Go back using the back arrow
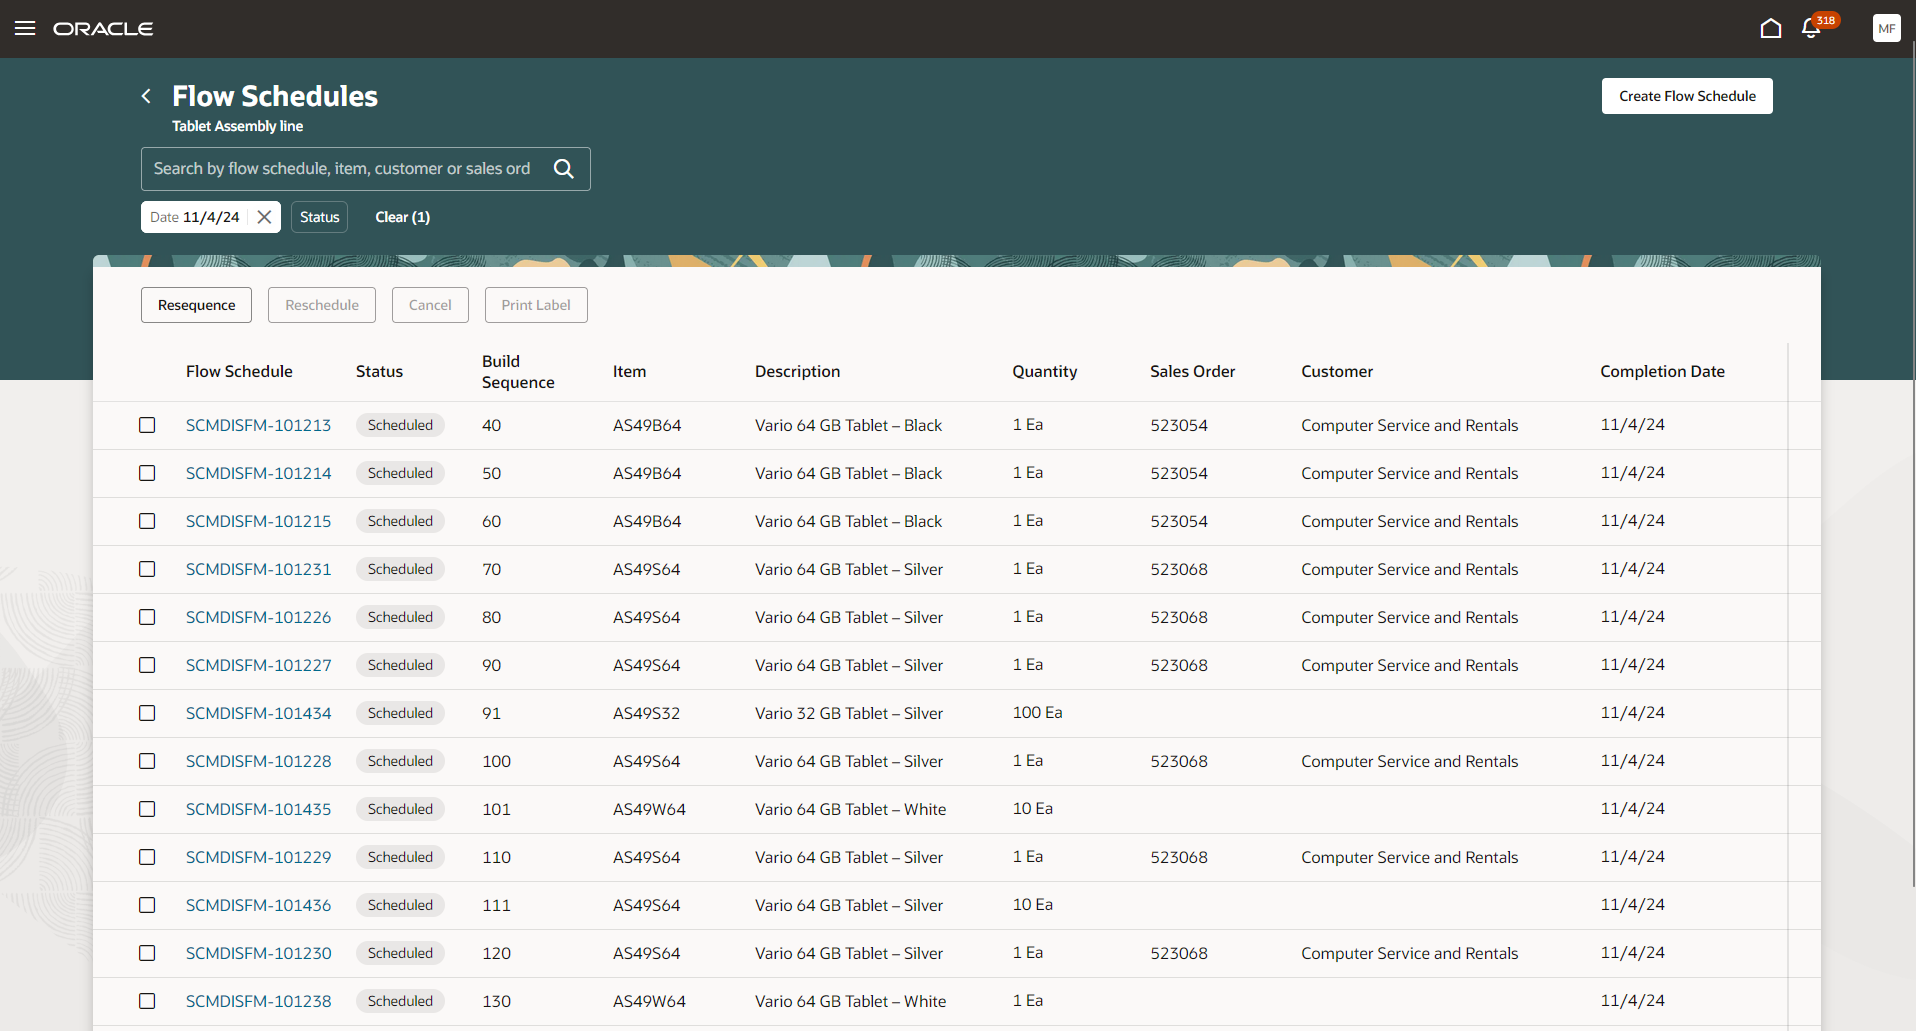 point(146,95)
